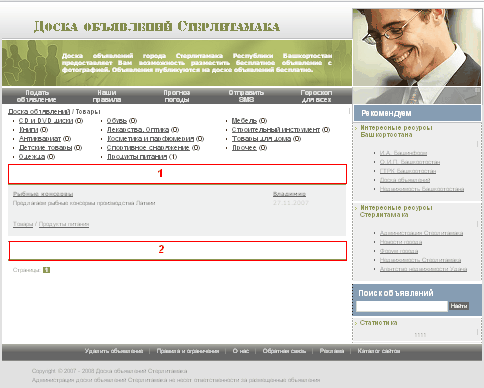Open the 'Спортивное снаряжение' category link

[x=148, y=148]
